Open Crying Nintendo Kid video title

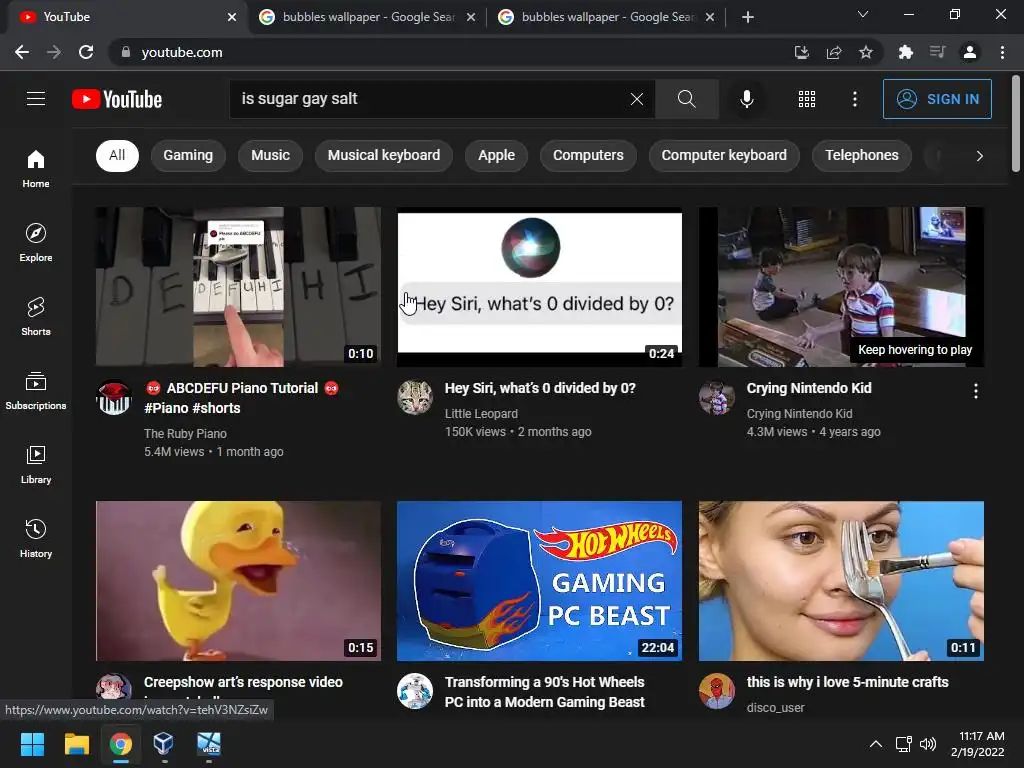[x=808, y=388]
